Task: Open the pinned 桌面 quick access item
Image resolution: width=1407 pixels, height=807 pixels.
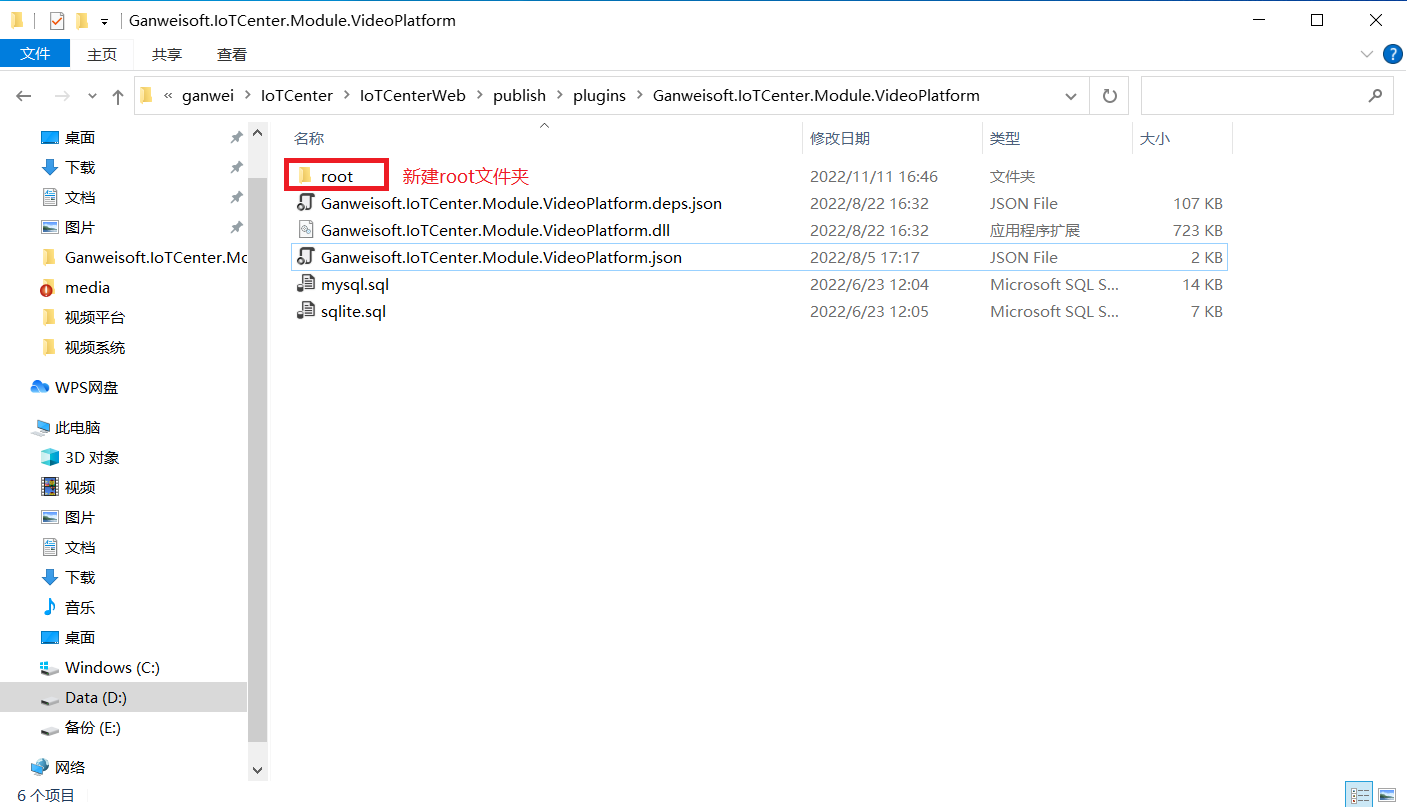Action: [x=80, y=137]
